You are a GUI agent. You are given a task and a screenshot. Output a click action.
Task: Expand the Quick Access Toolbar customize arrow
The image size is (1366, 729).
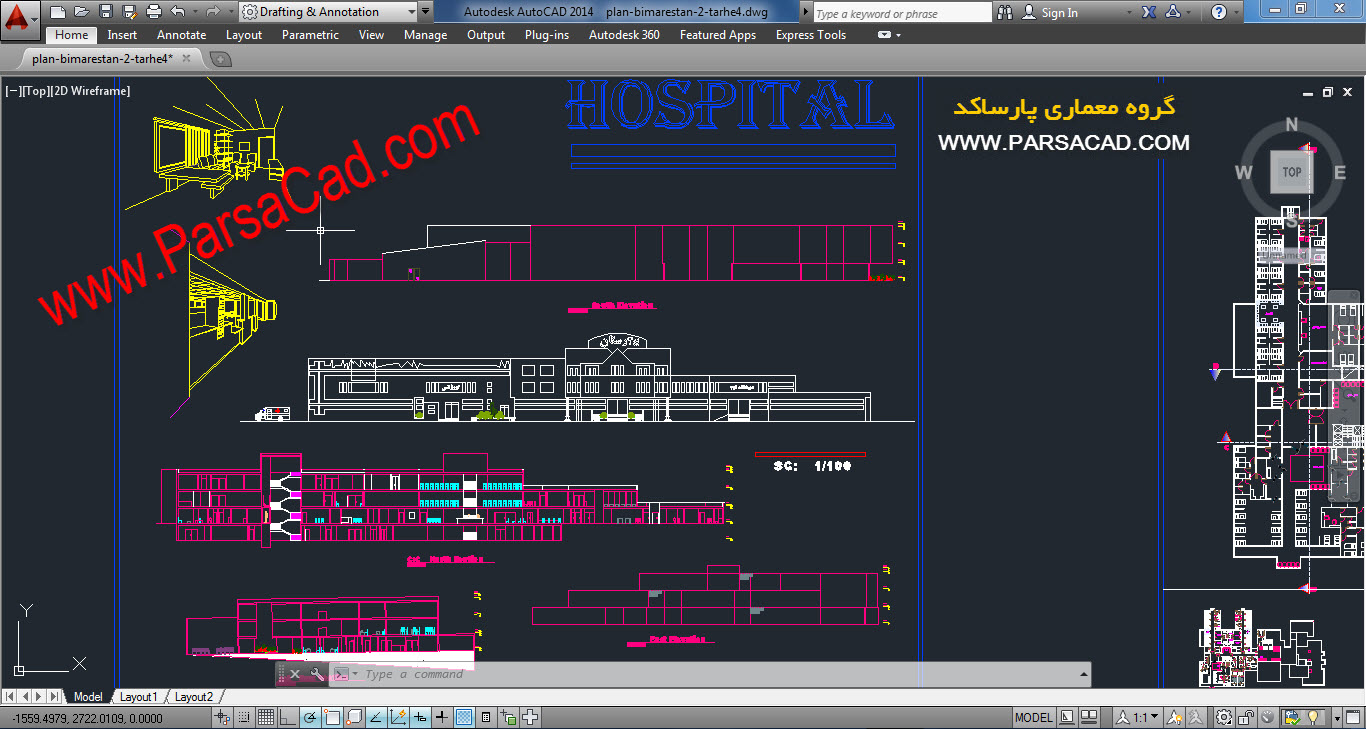426,12
